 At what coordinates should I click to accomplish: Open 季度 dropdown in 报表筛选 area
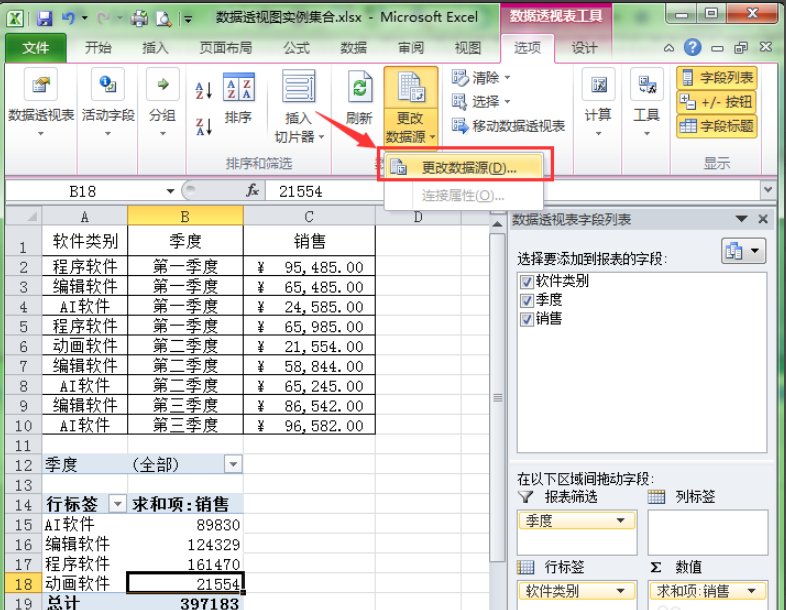(621, 521)
